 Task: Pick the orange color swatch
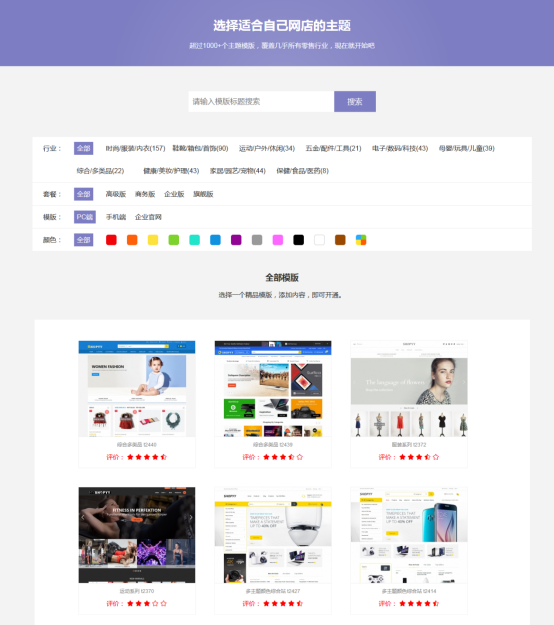pyautogui.click(x=132, y=240)
